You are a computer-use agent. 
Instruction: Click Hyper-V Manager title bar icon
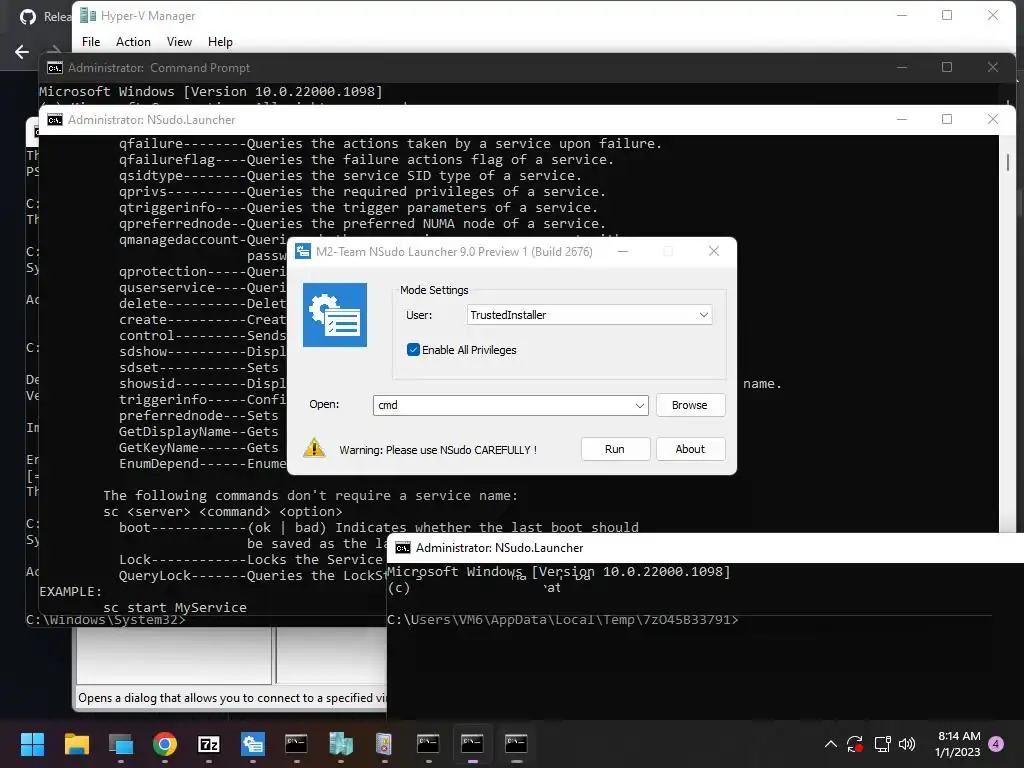click(x=88, y=16)
